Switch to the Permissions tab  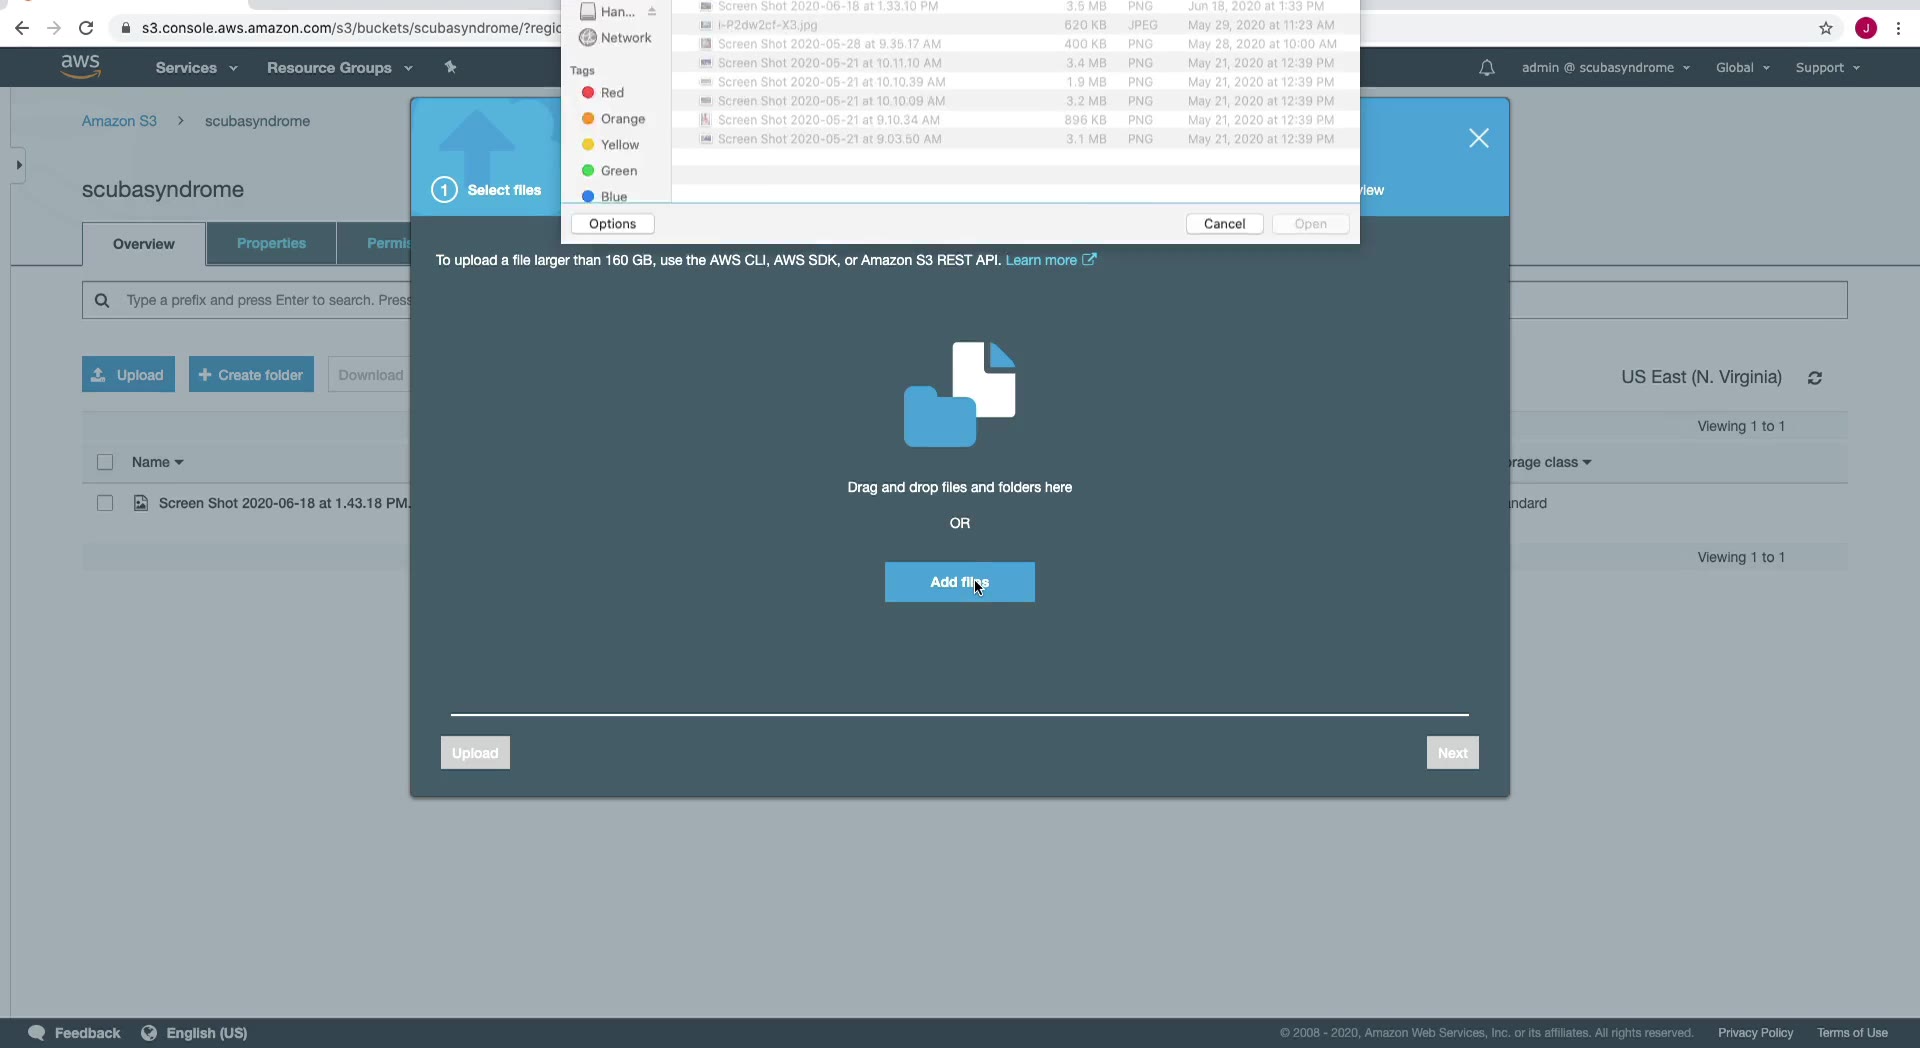pos(374,243)
